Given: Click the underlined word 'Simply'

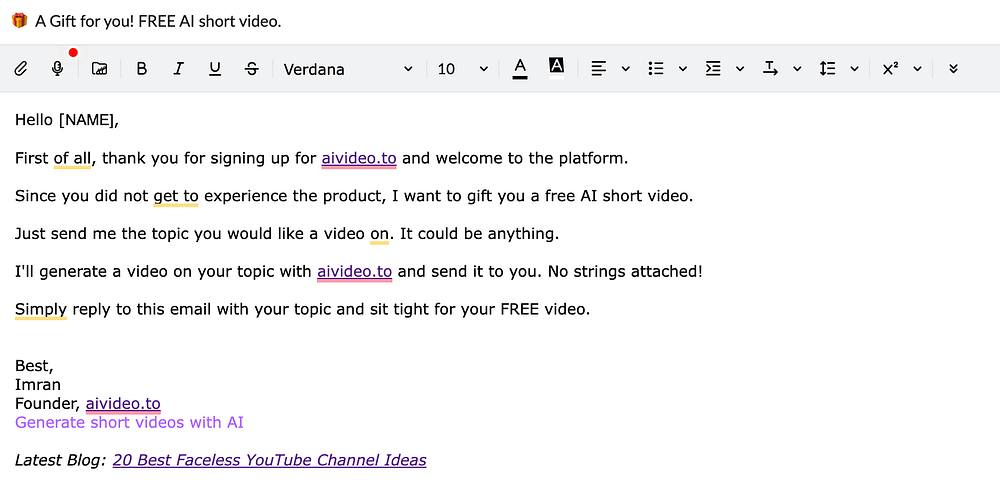Looking at the screenshot, I should pyautogui.click(x=41, y=310).
